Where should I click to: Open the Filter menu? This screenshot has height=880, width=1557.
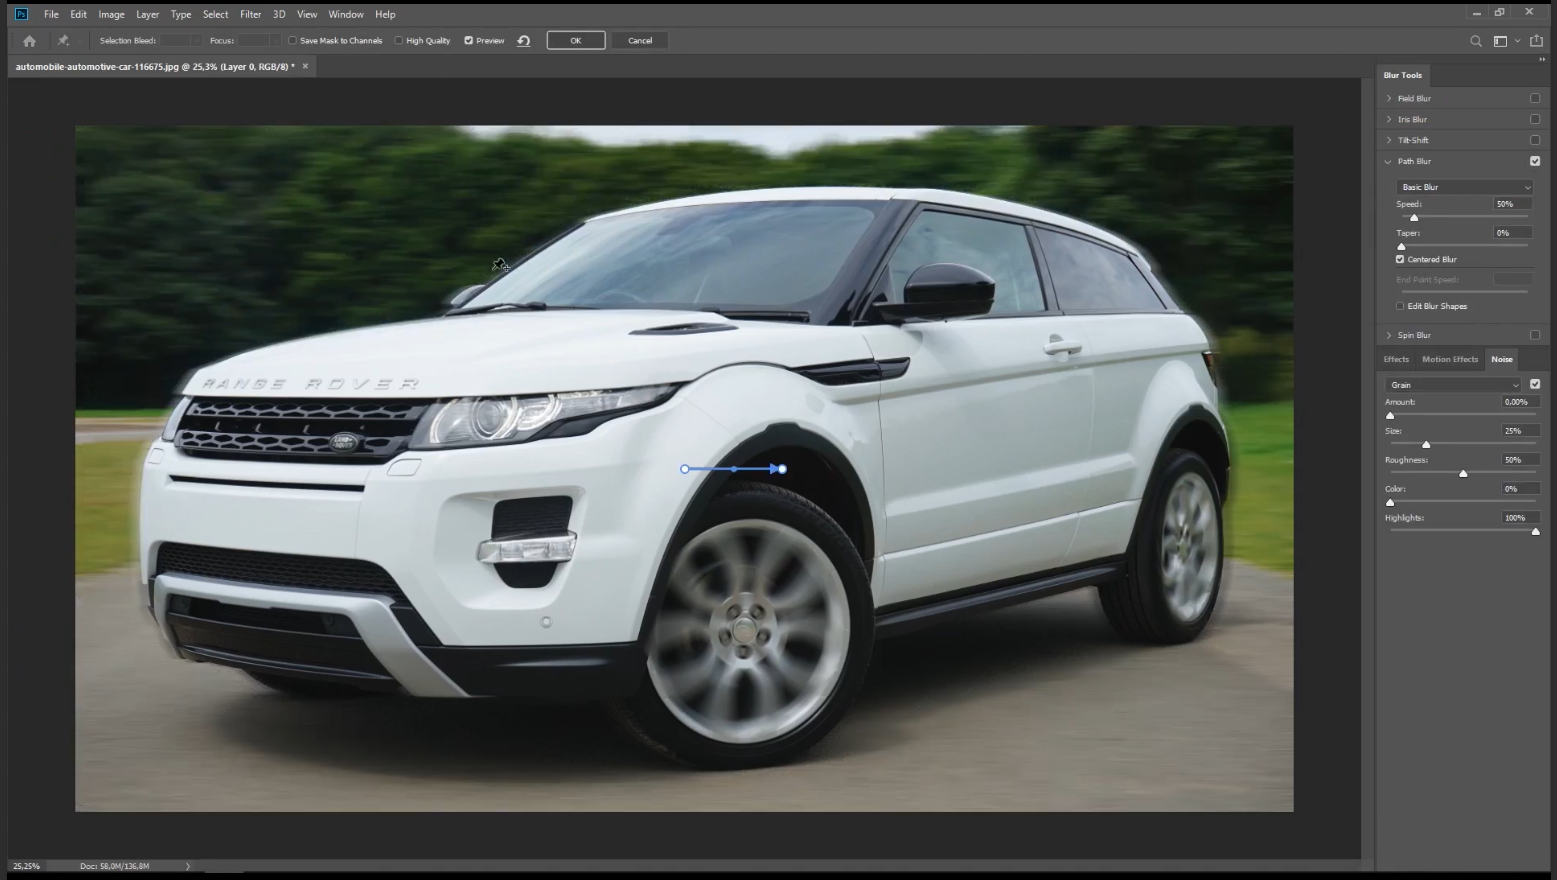click(x=250, y=14)
